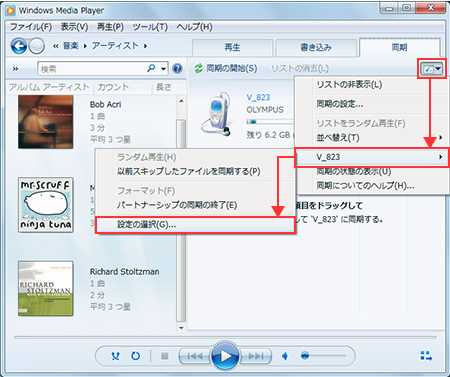450x377 pixels.
Task: Toggle the repeat icon
Action: tap(135, 356)
